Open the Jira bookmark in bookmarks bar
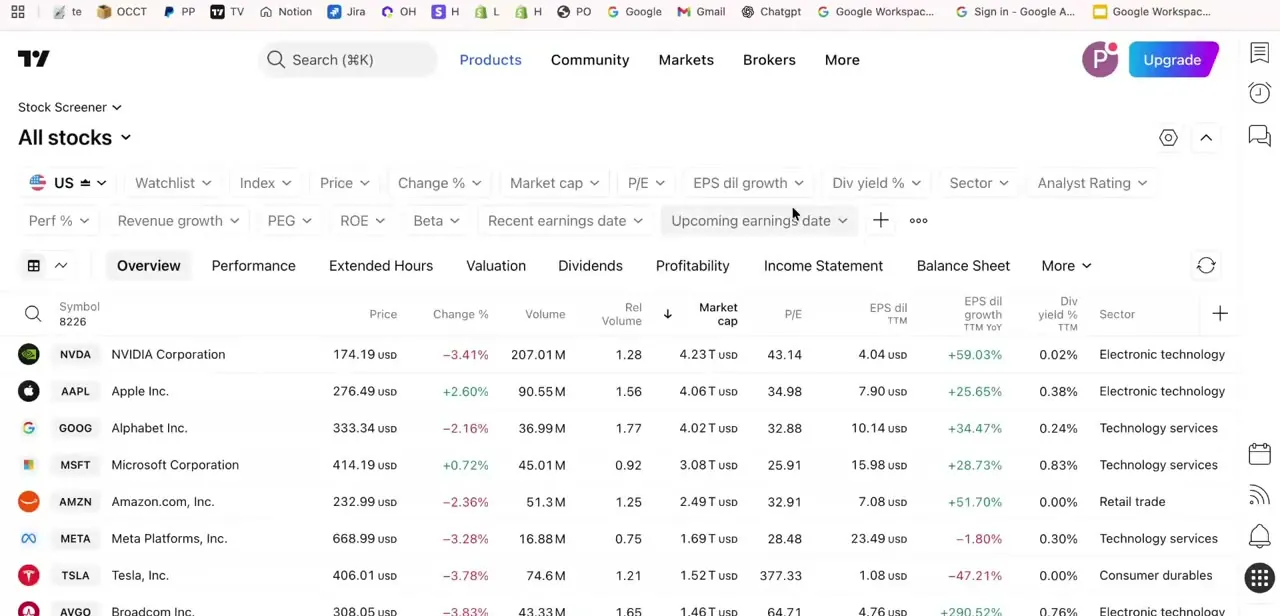The image size is (1280, 616). [347, 12]
